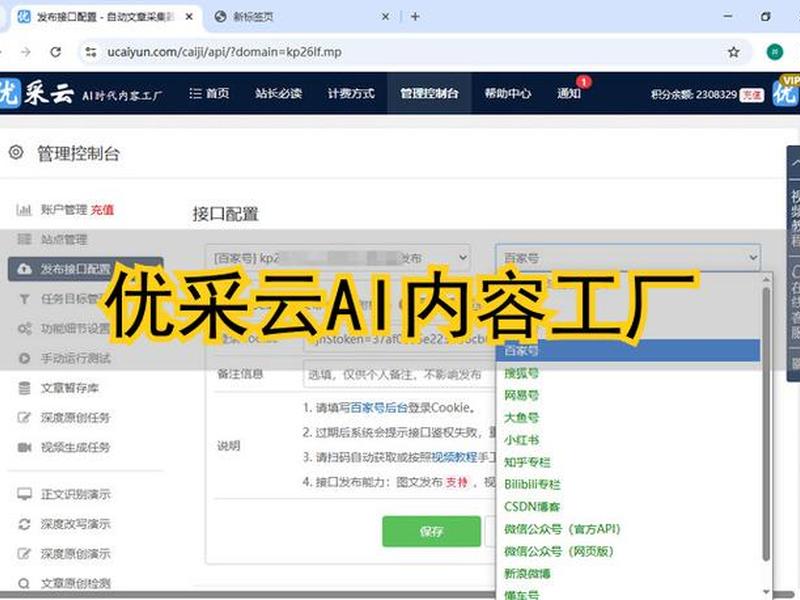Collapse the open 百家号 platform dropdown
Screen dimensions: 800x600
coord(628,258)
